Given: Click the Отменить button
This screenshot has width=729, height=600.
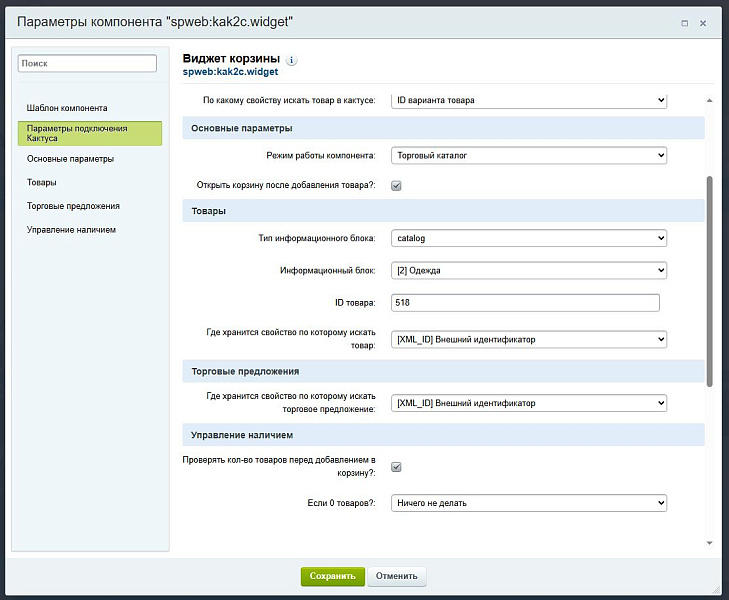Looking at the screenshot, I should pos(397,576).
